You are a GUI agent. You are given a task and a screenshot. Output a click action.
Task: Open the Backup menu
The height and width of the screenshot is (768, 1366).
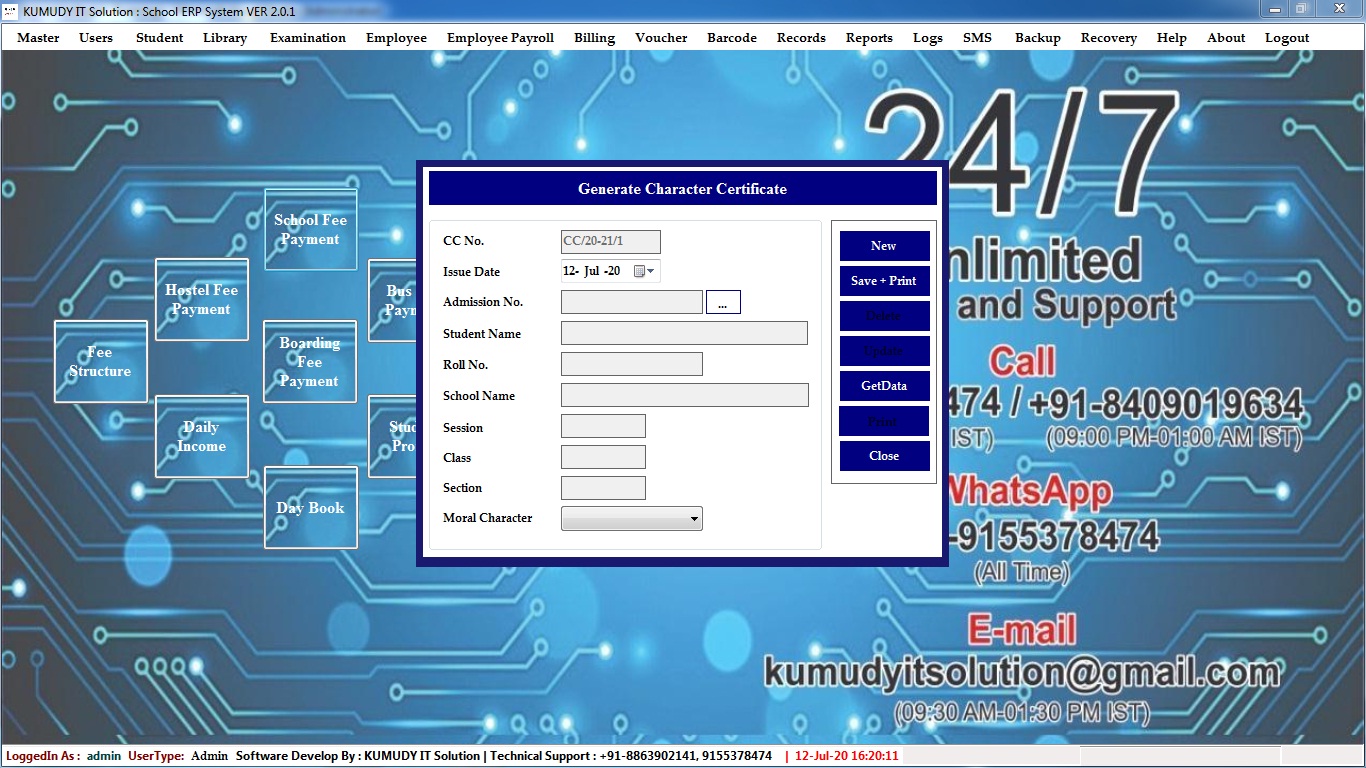coord(1037,38)
